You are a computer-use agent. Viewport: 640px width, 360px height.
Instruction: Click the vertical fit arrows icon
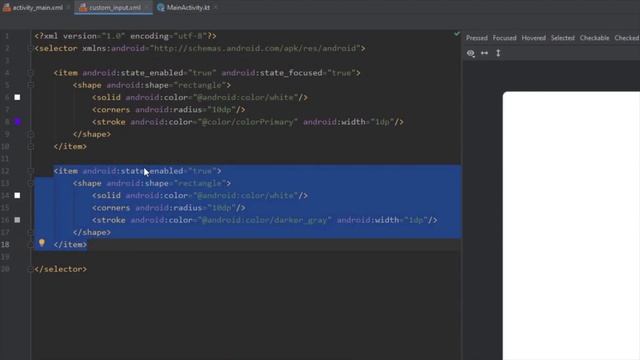tap(498, 53)
